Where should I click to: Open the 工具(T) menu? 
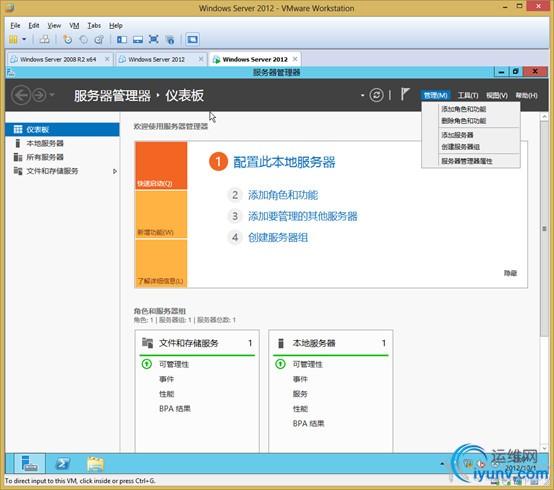point(468,95)
